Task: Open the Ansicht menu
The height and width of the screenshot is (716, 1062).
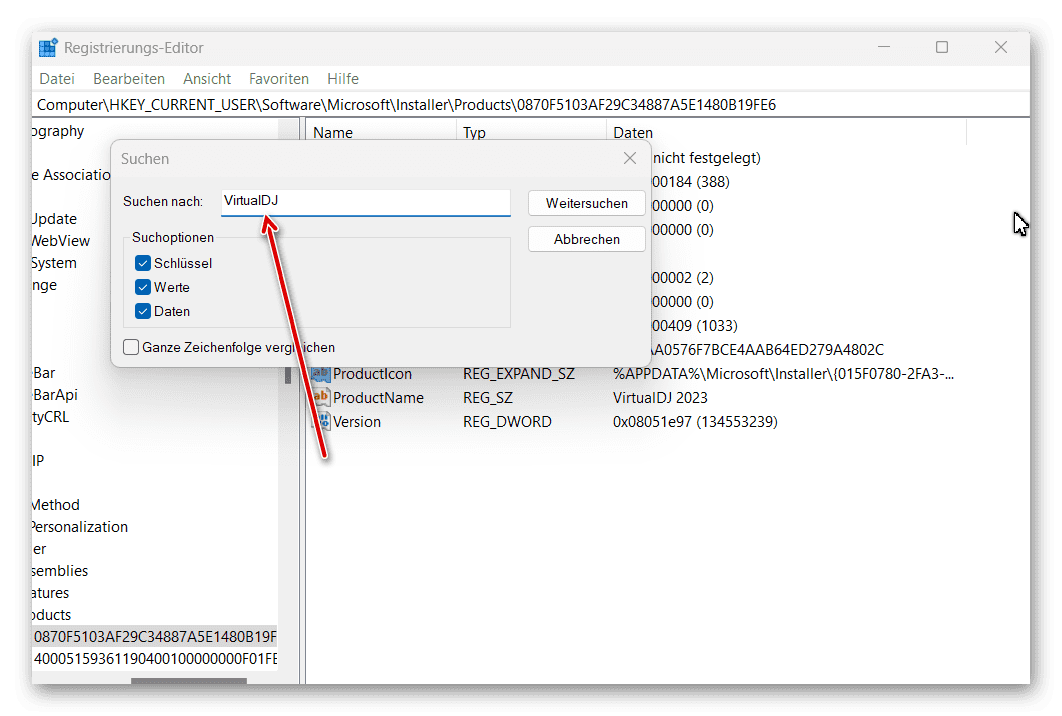Action: click(x=207, y=79)
